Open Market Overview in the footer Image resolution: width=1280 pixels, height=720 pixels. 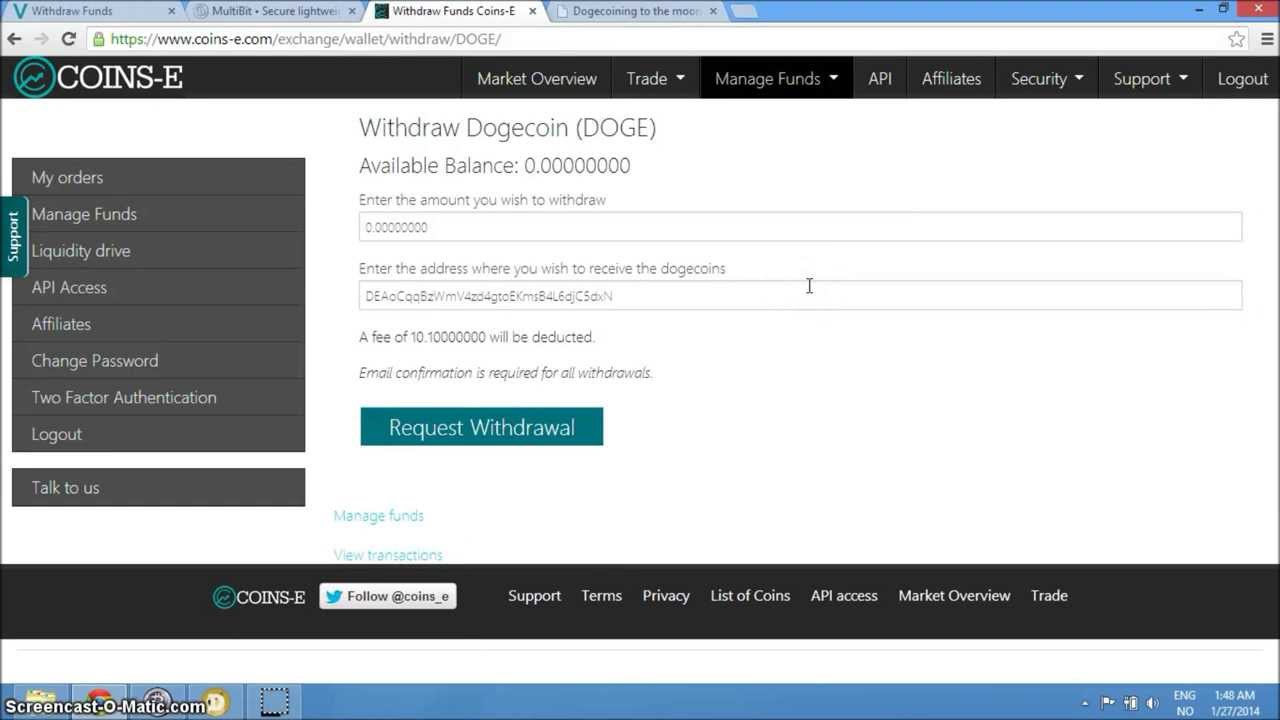954,596
